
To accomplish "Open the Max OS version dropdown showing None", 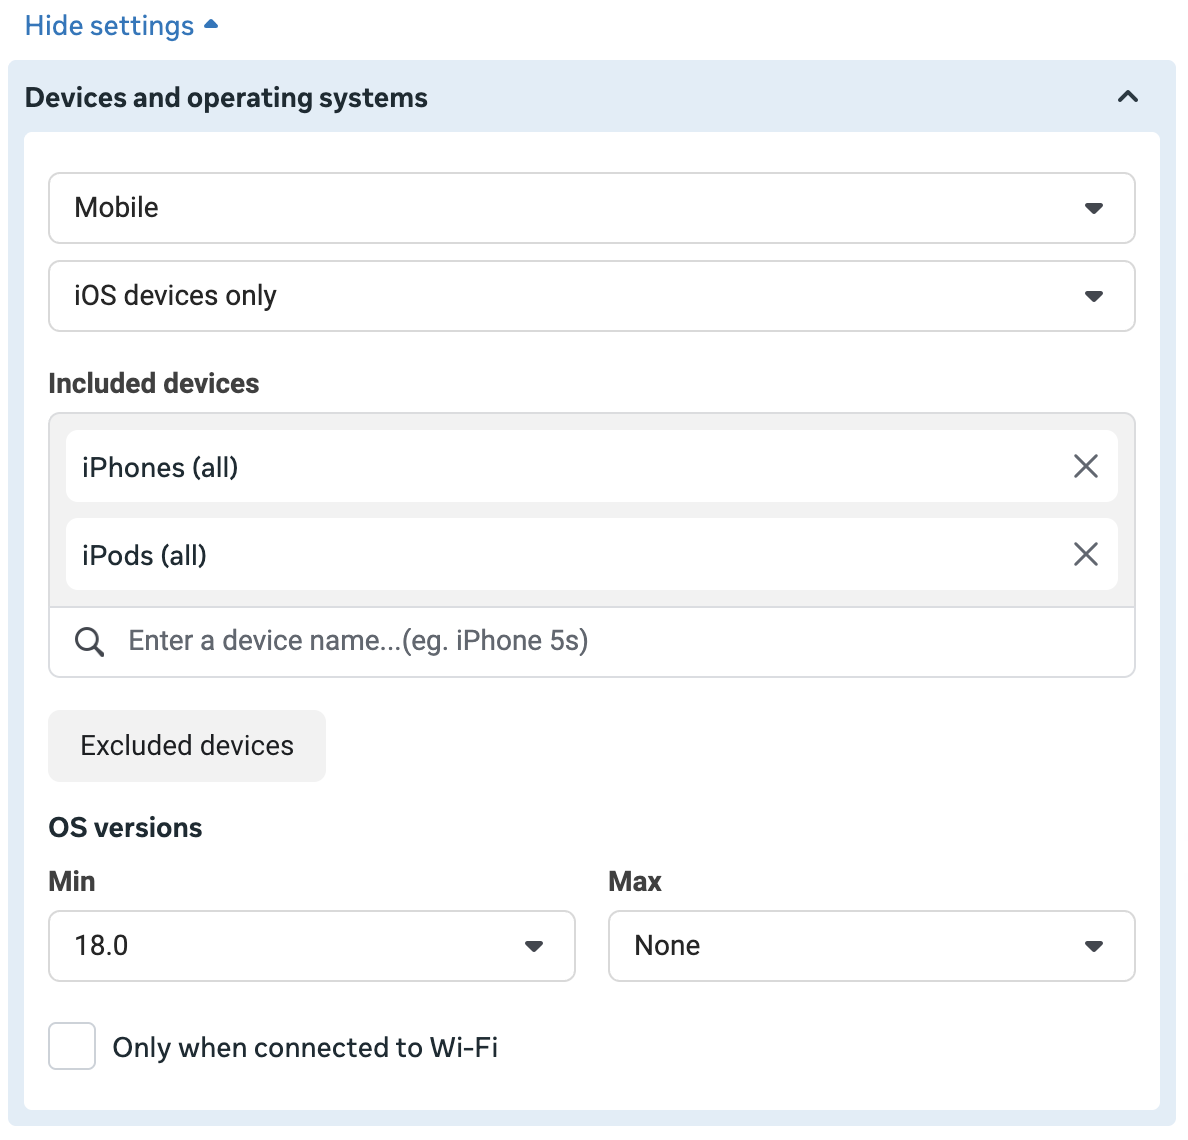I will [x=871, y=946].
